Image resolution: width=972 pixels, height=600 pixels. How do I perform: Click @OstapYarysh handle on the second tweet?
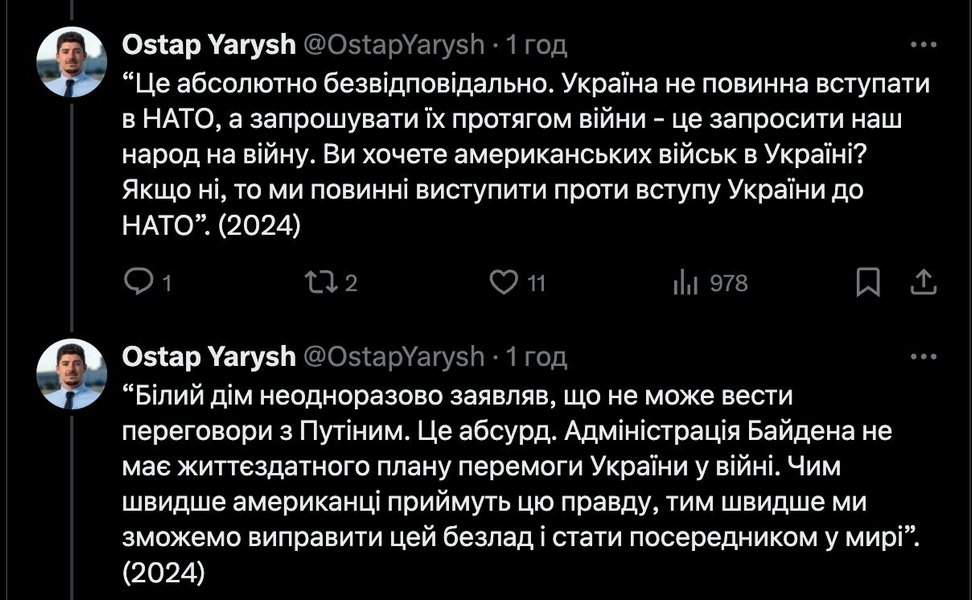pyautogui.click(x=392, y=356)
